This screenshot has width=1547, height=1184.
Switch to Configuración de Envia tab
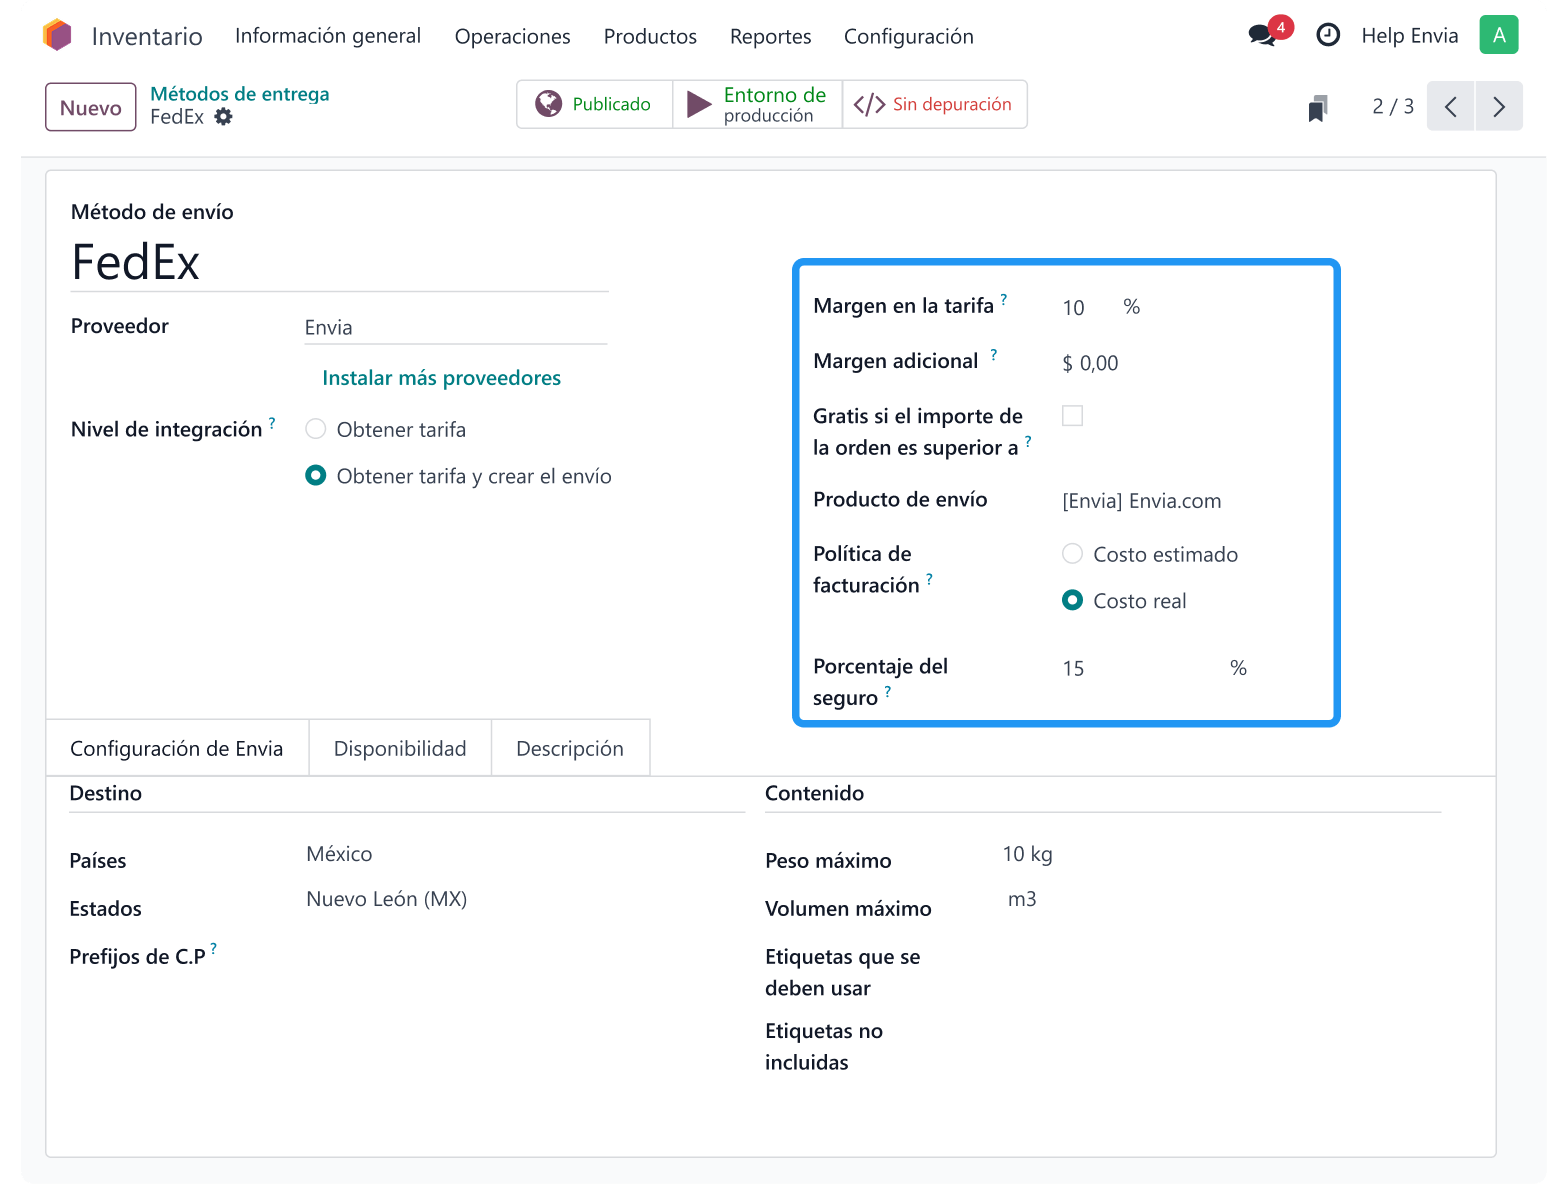point(177,748)
